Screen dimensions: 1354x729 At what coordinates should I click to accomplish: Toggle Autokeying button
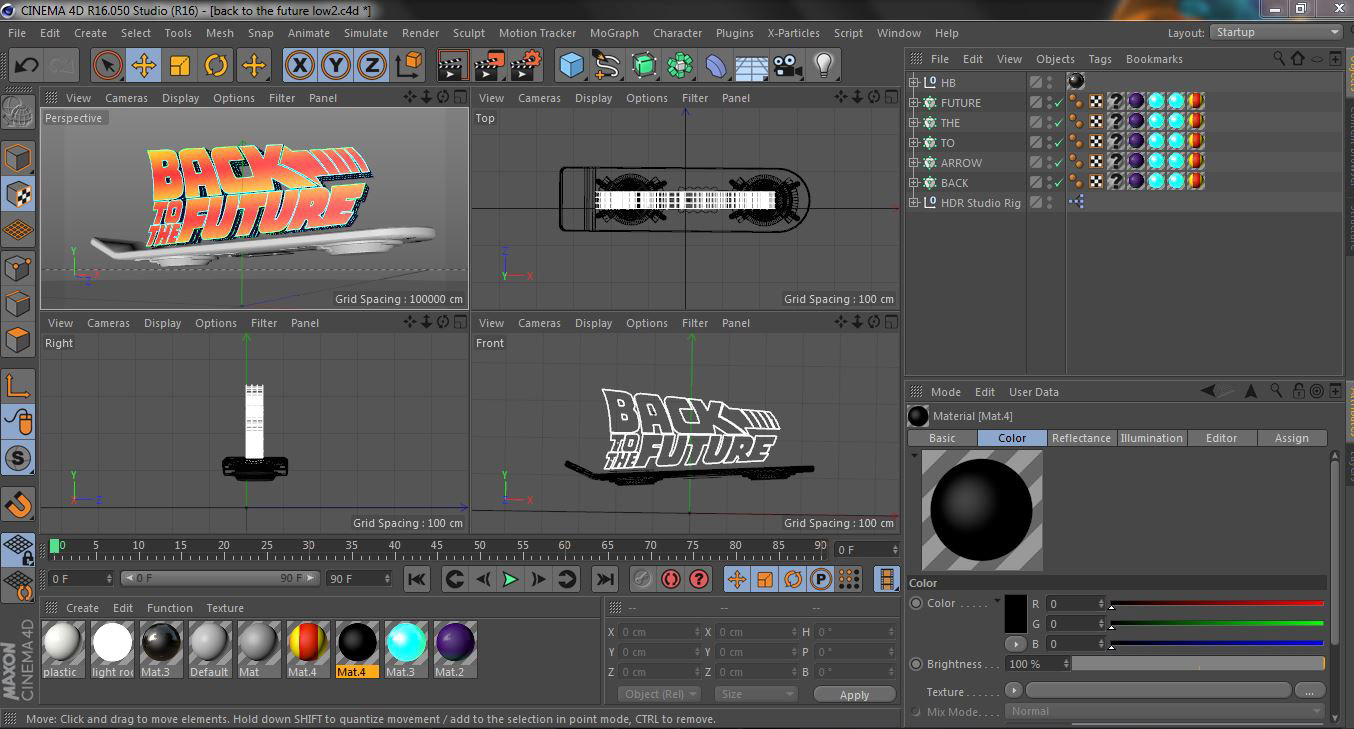coord(670,579)
